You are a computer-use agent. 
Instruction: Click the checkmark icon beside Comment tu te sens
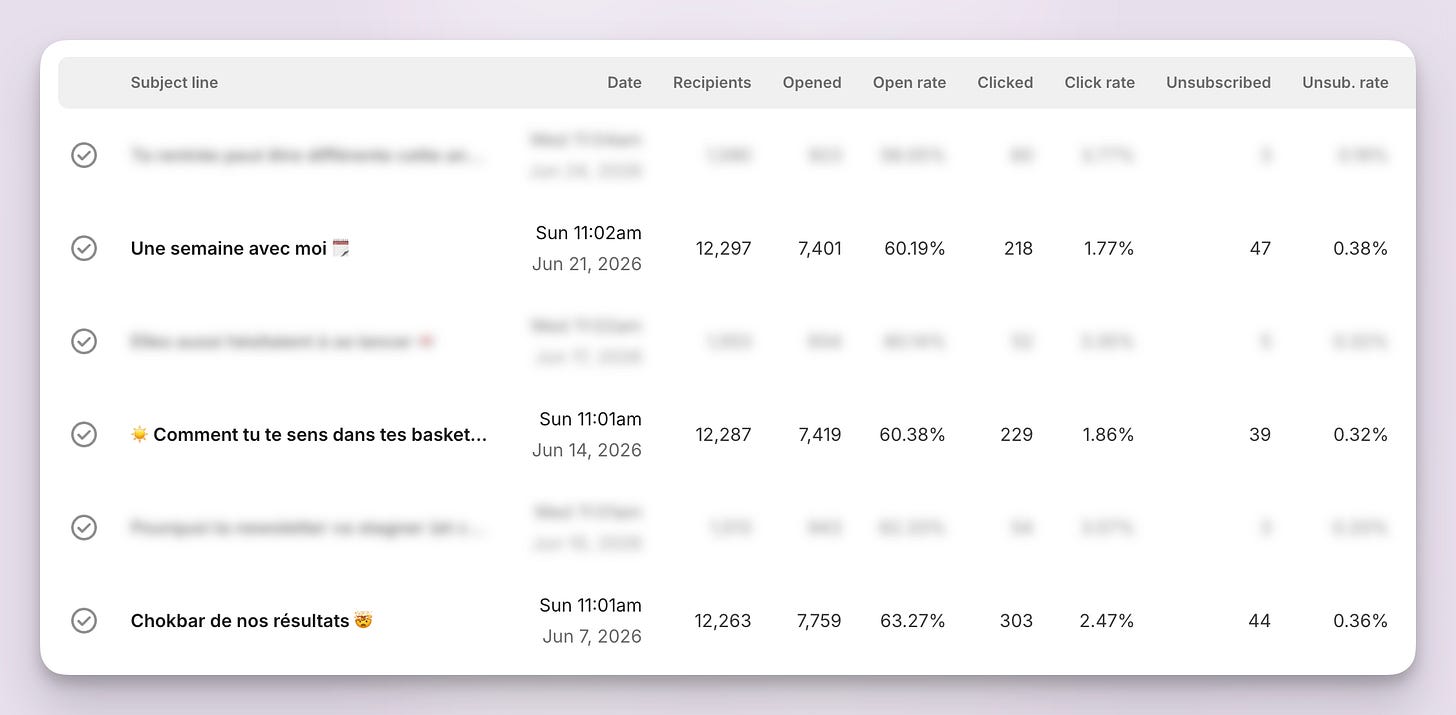84,434
